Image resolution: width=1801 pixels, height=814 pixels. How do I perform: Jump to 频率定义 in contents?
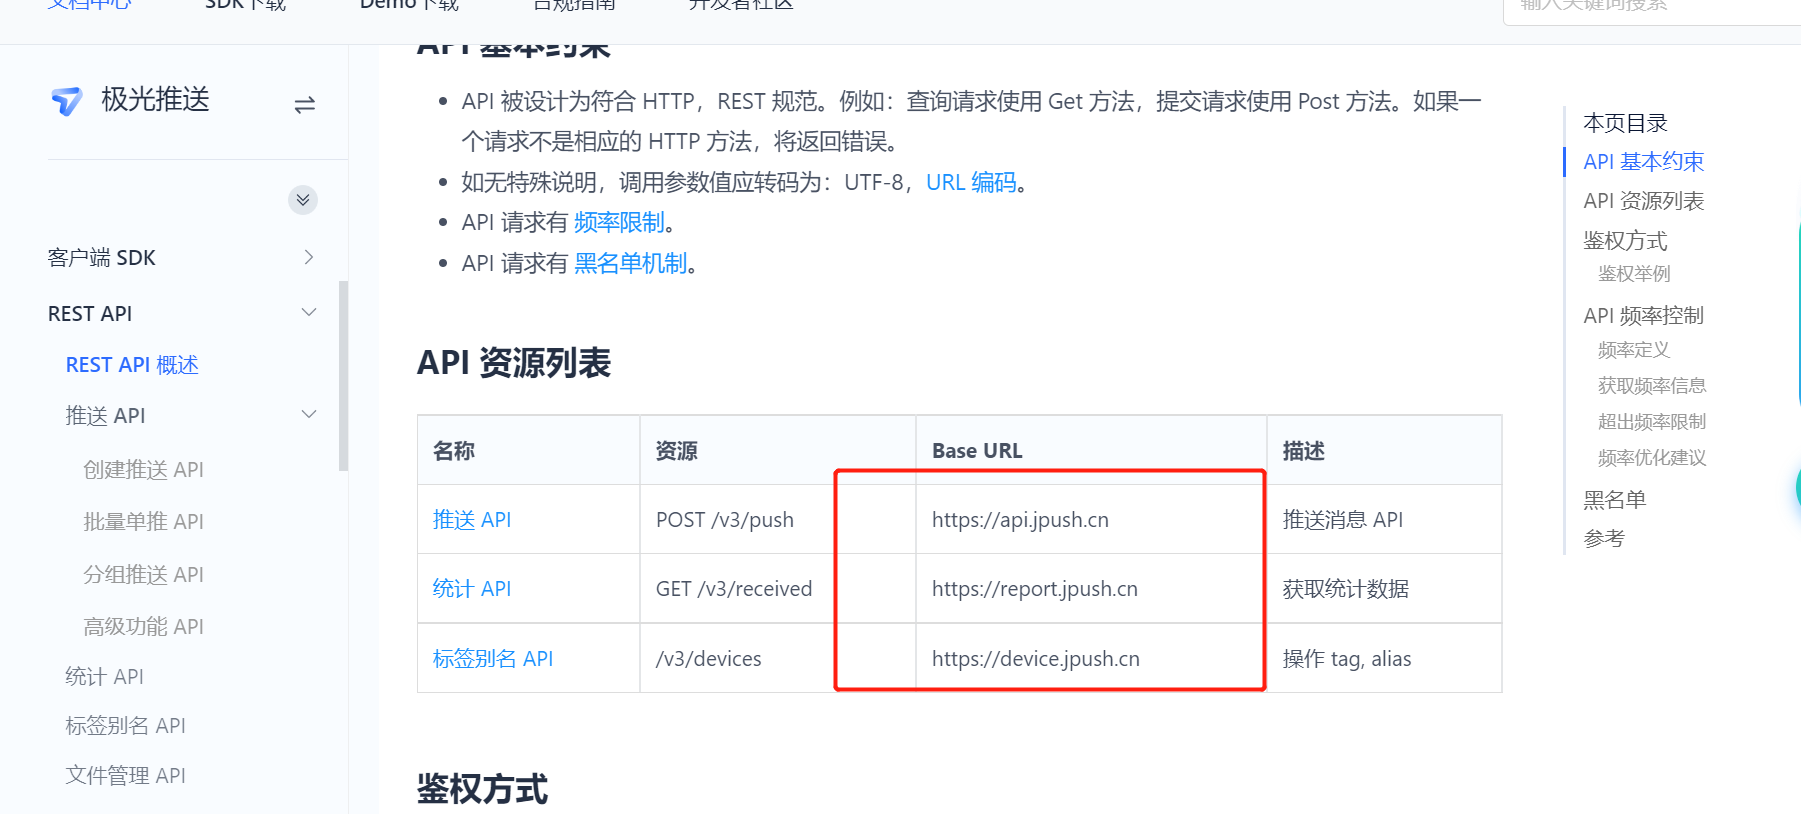pos(1634,349)
